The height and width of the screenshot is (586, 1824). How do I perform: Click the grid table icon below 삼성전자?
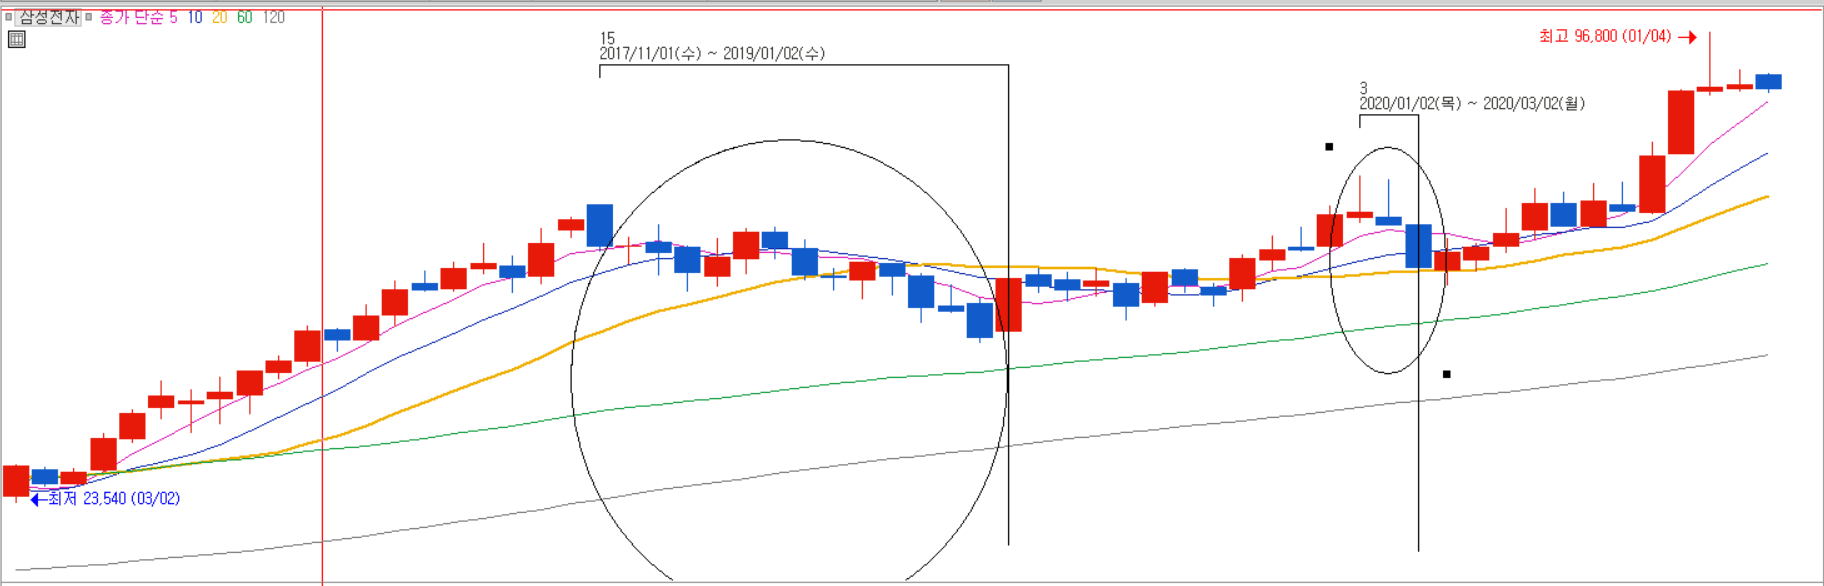(x=16, y=40)
